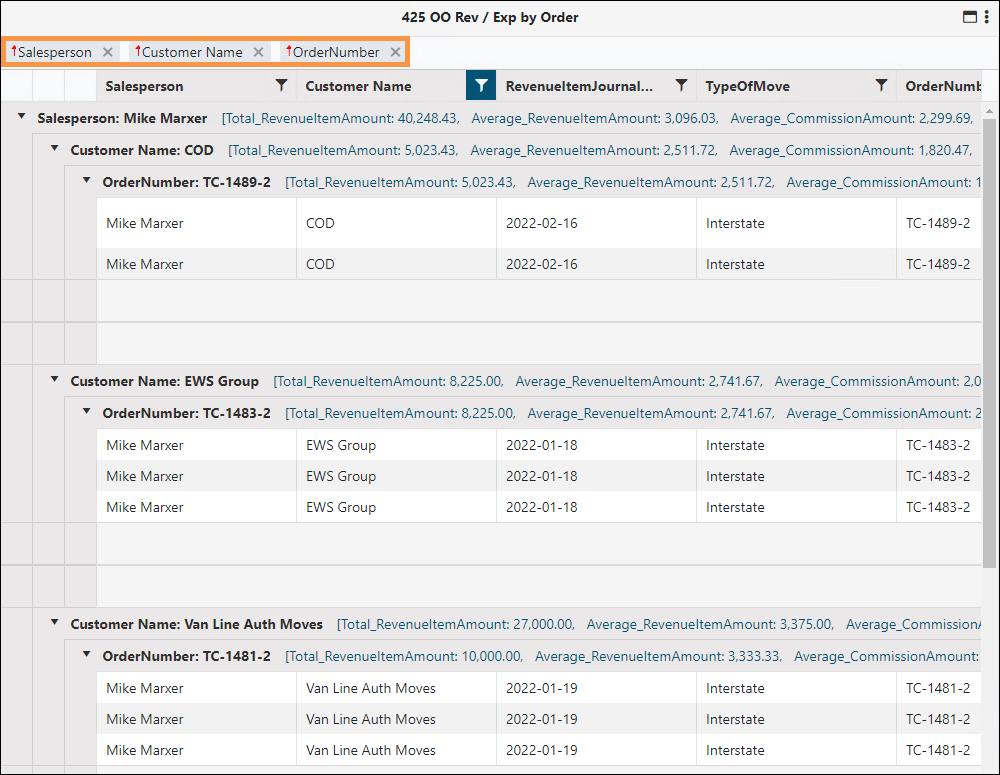Open the three-dot options menu

[x=987, y=17]
